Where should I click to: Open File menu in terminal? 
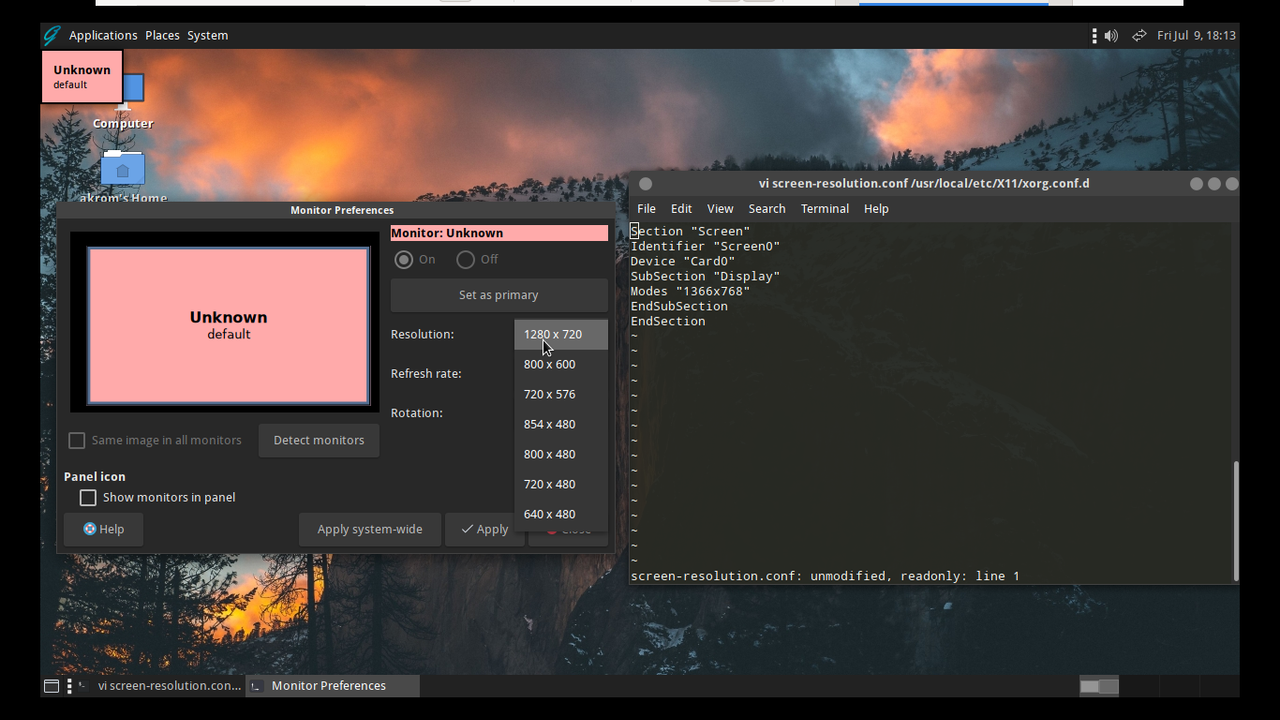[x=647, y=209]
